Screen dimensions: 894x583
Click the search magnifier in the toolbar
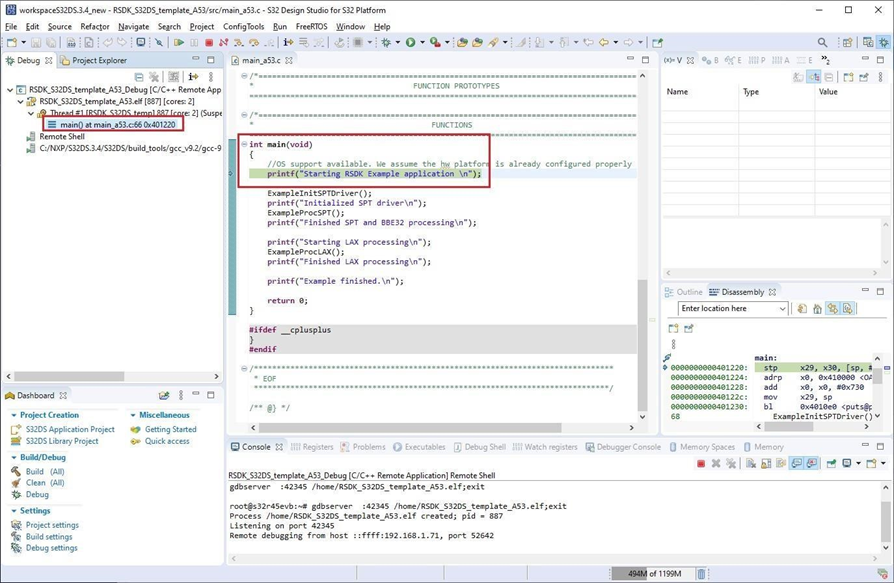[x=822, y=43]
